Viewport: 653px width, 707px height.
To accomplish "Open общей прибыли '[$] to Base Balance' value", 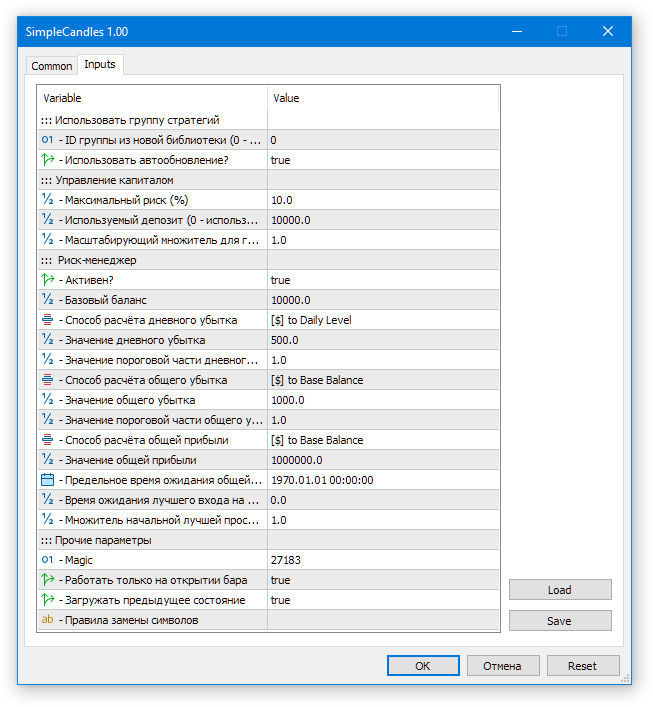I will [x=383, y=440].
